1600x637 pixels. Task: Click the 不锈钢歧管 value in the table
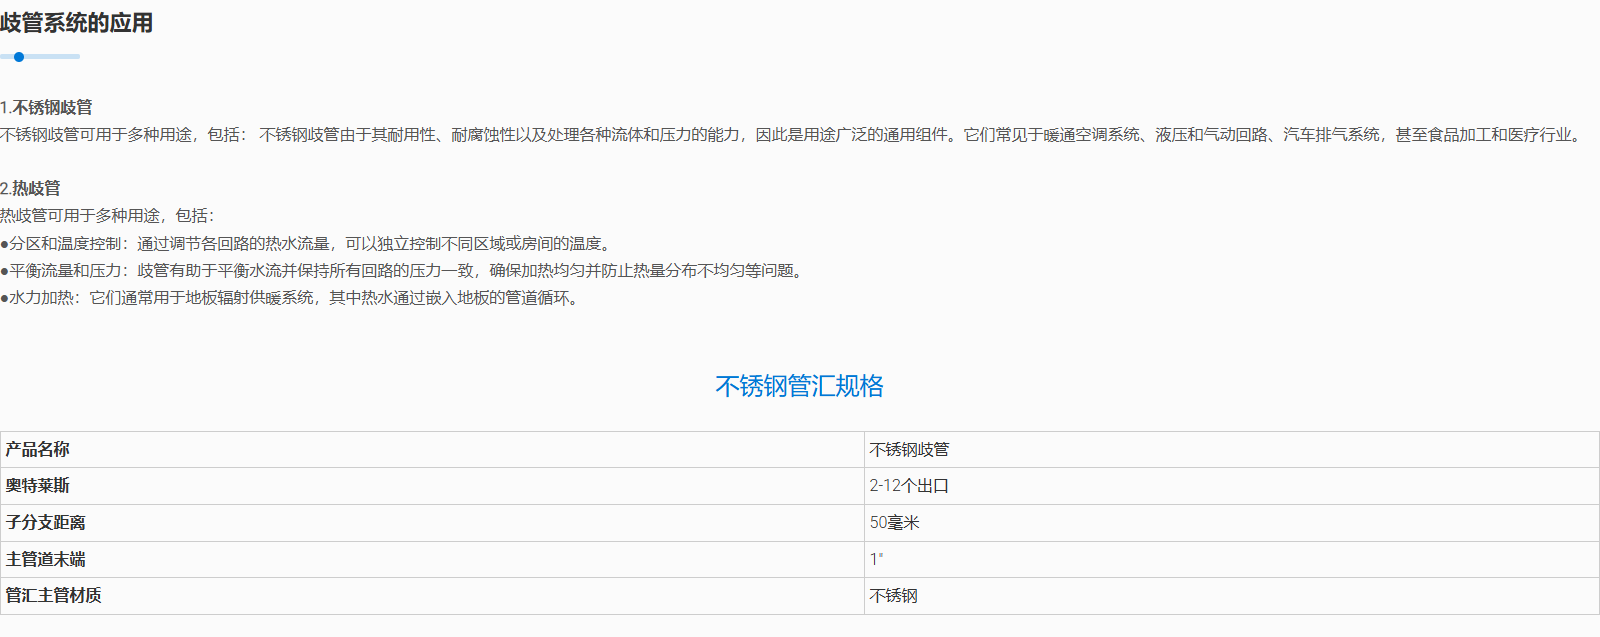(x=909, y=450)
